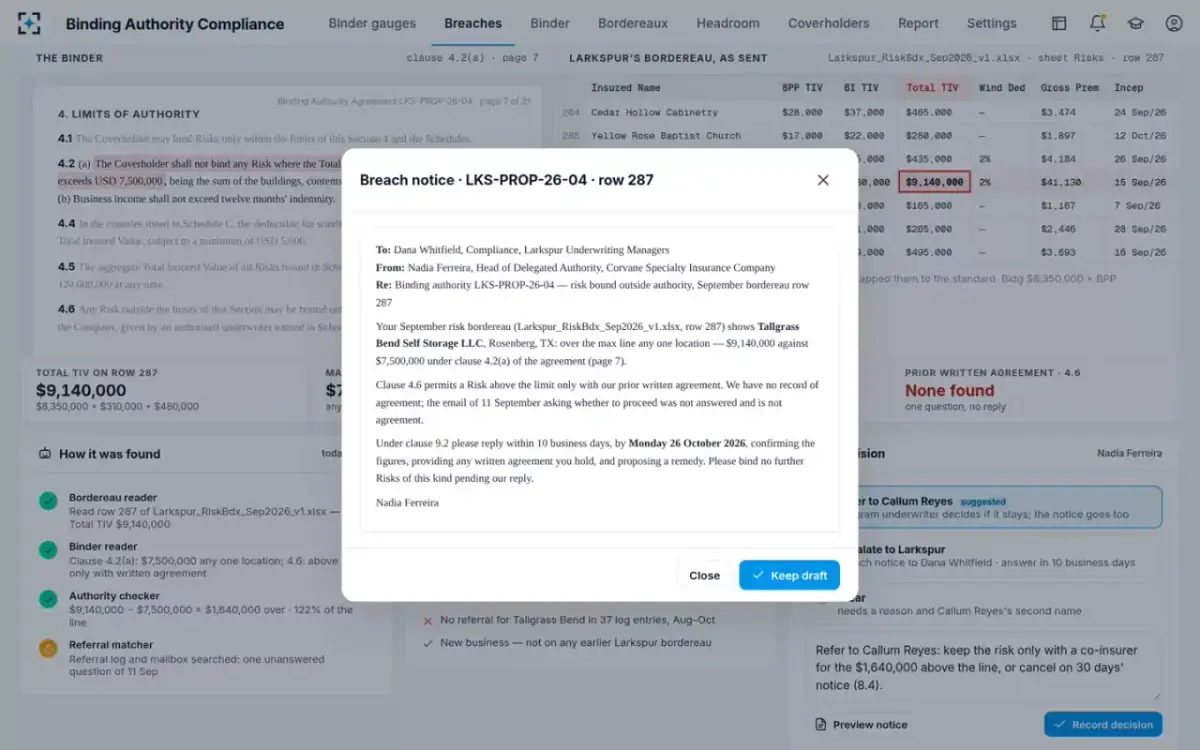Click the Close button in the dialog
The image size is (1200, 750).
pos(704,575)
